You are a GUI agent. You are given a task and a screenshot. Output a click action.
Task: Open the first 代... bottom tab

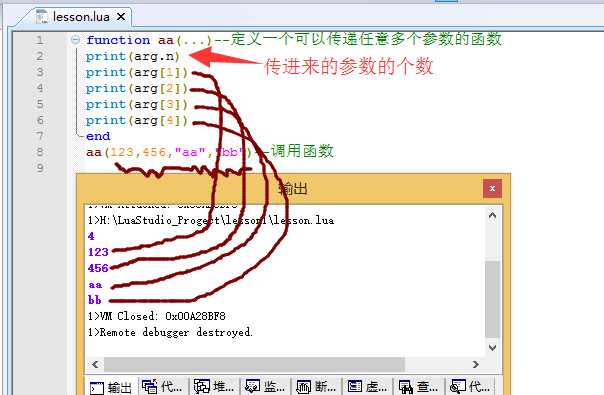[x=162, y=386]
